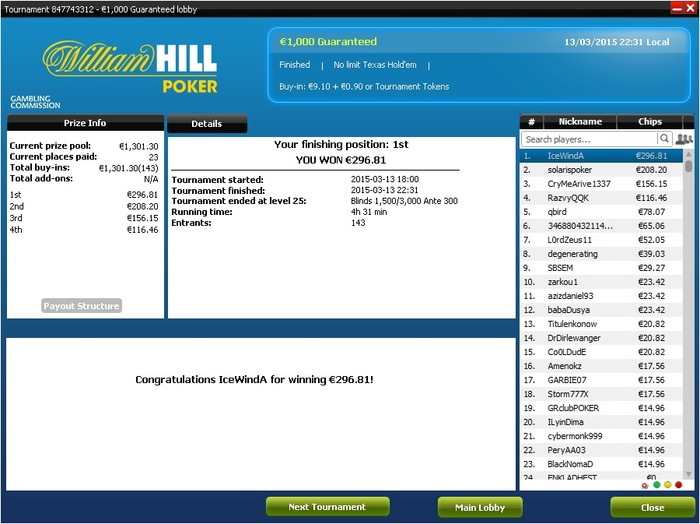The image size is (700, 524).
Task: Select player row CryMeArive1337
Action: coord(601,184)
